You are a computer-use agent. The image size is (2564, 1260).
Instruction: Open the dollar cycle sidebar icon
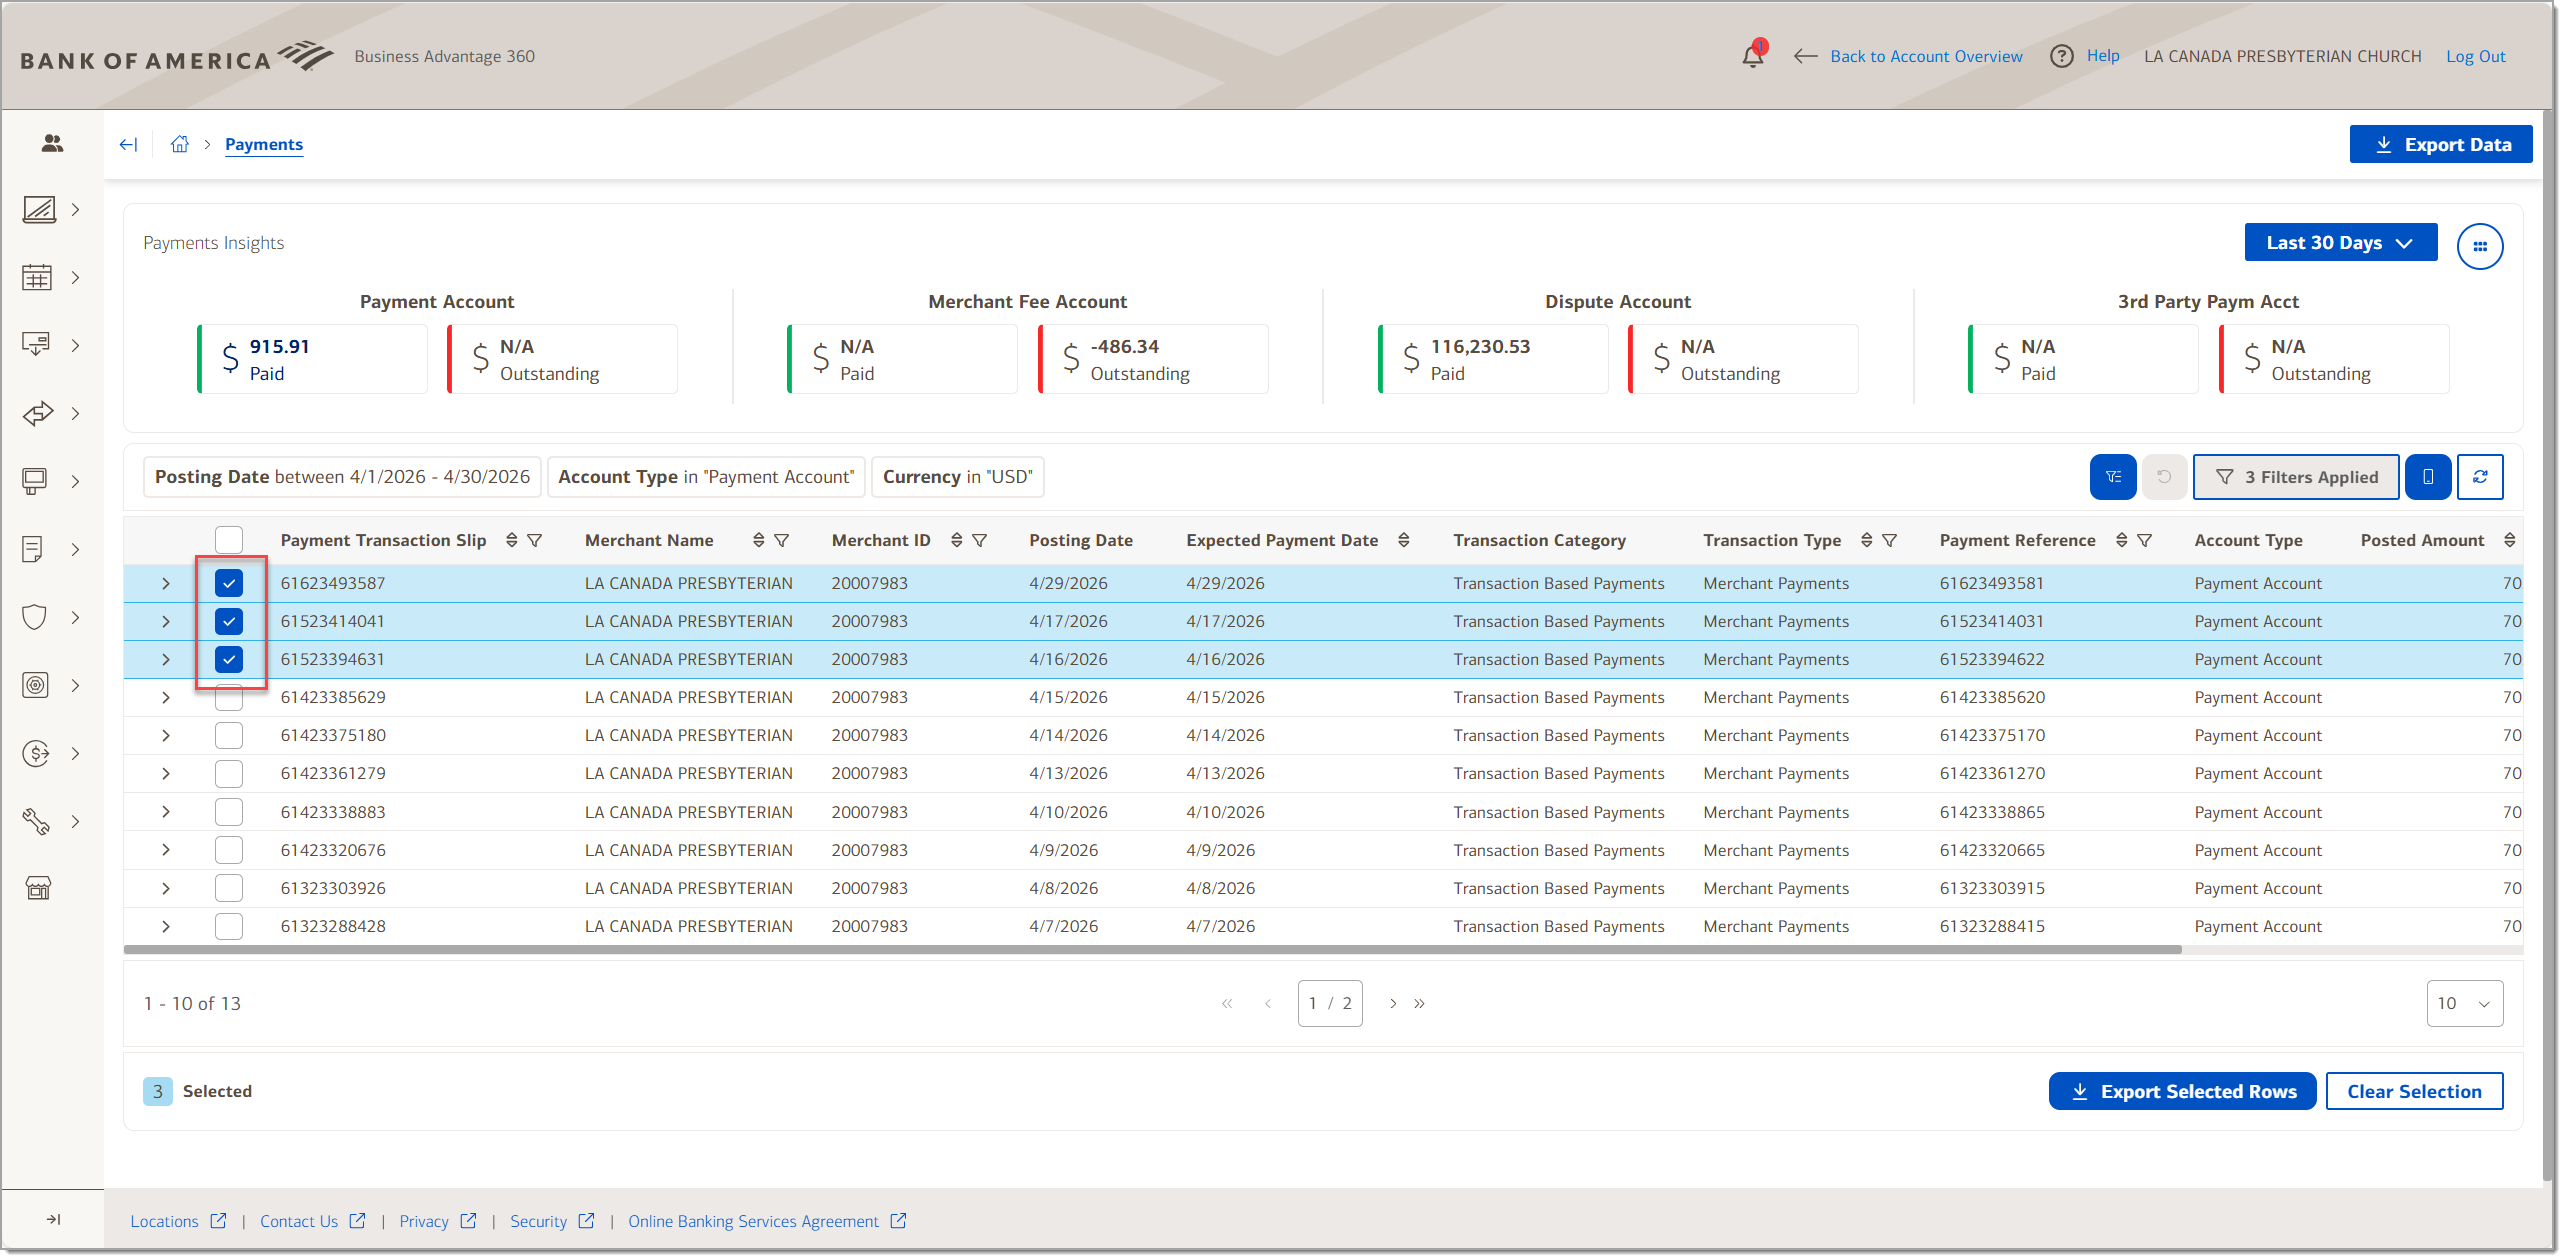[x=36, y=753]
